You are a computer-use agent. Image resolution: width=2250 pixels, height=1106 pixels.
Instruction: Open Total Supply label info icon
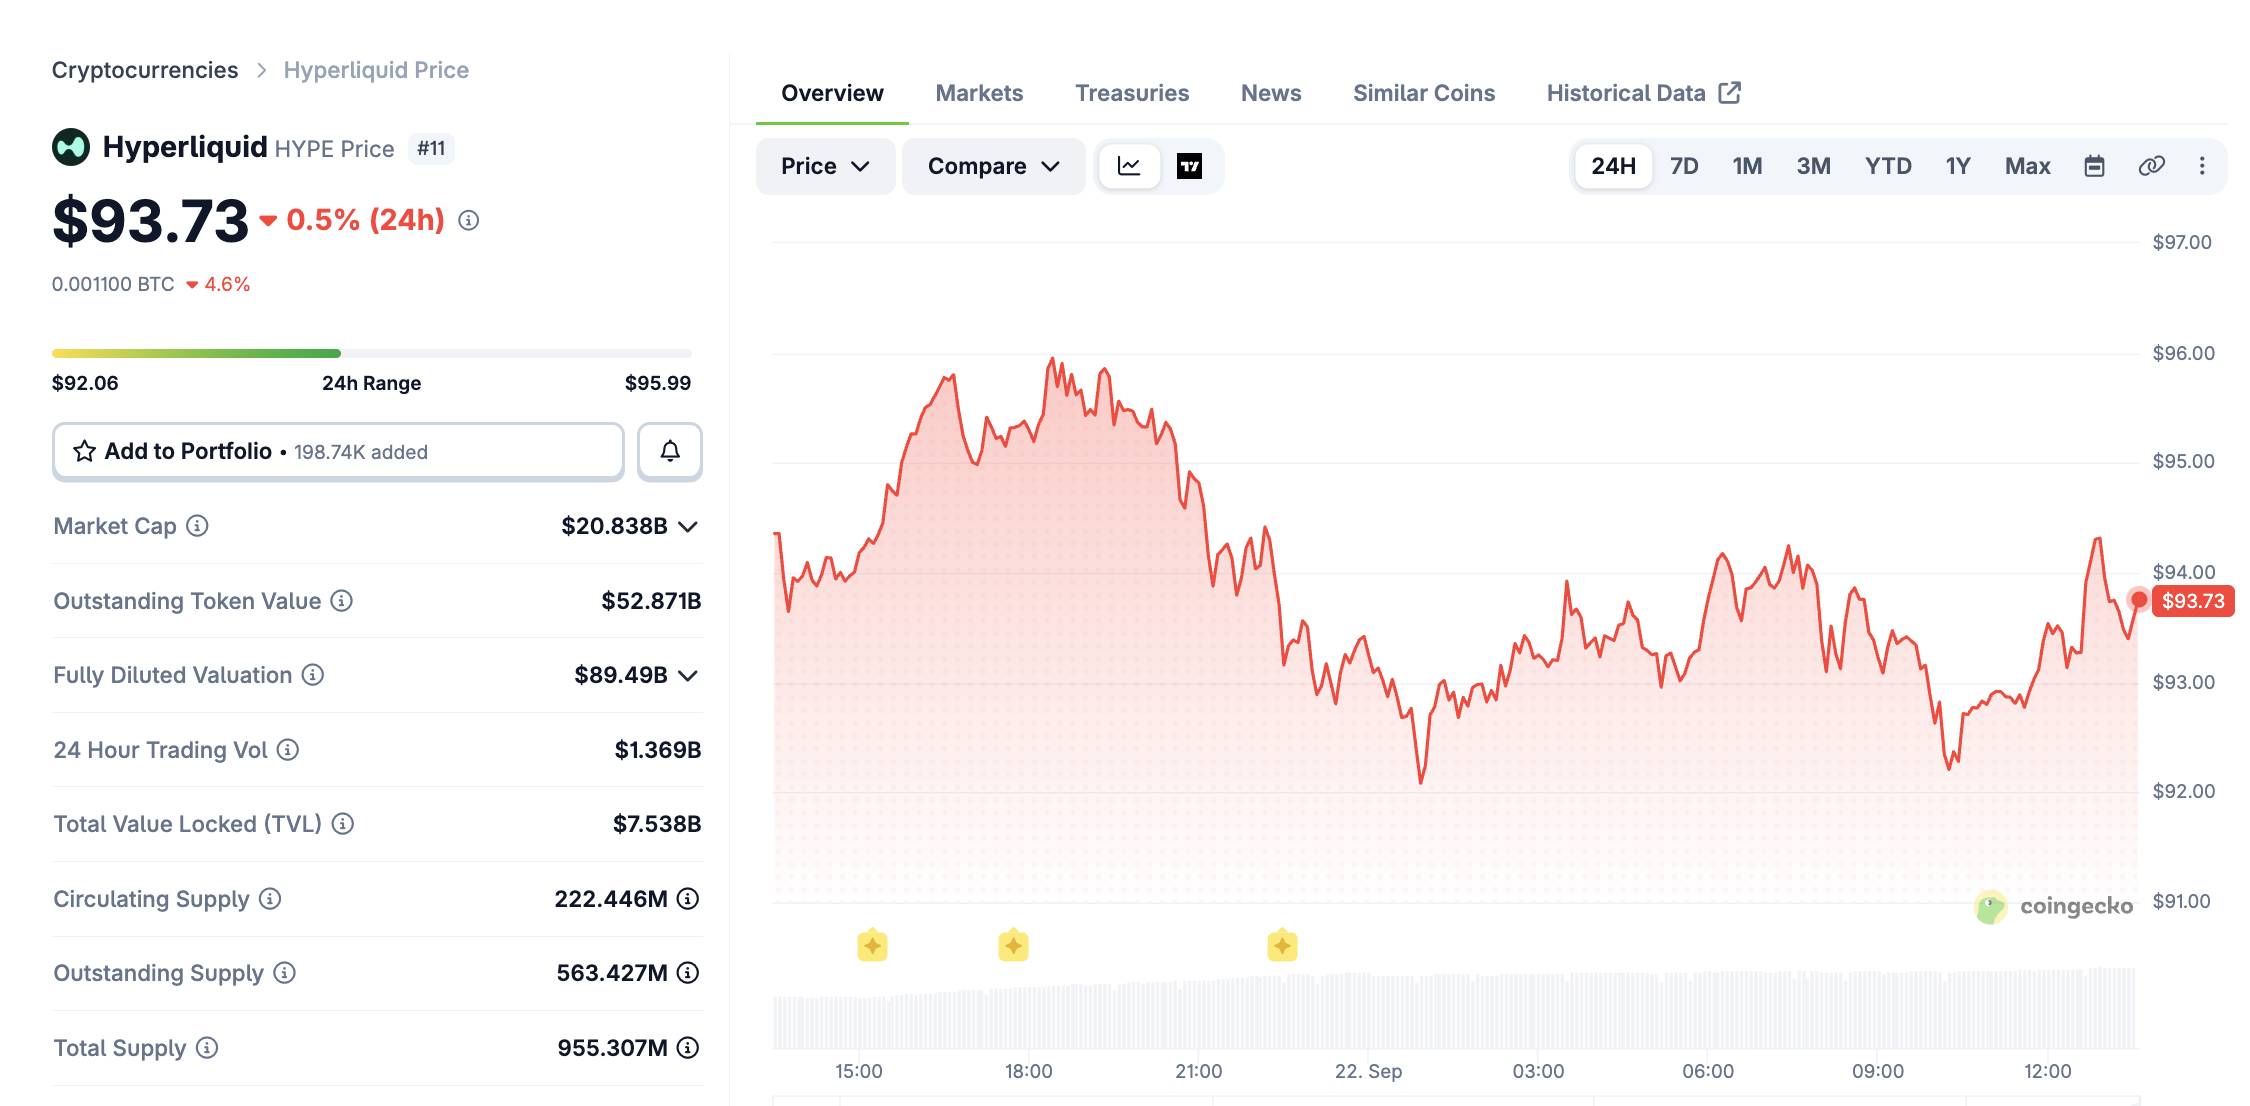207,1048
